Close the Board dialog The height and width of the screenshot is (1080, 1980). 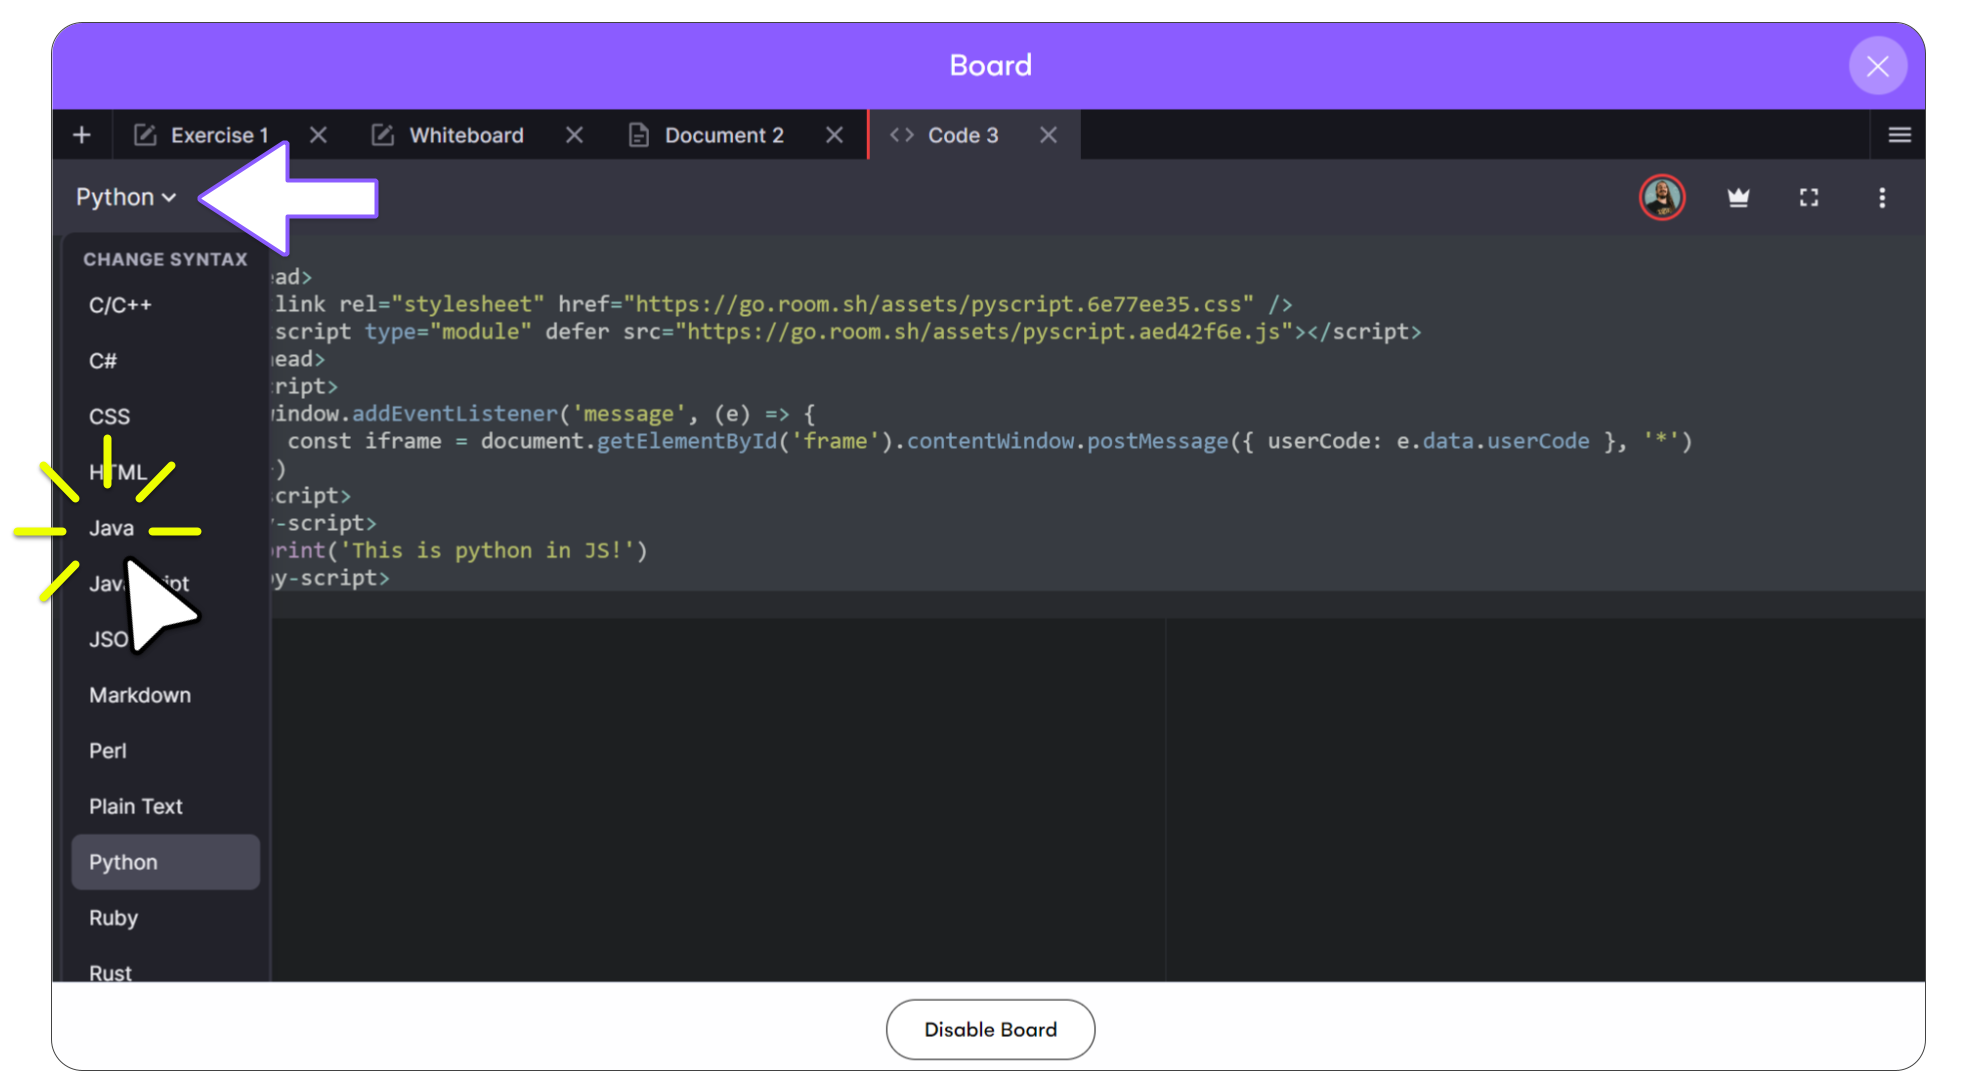pyautogui.click(x=1878, y=66)
